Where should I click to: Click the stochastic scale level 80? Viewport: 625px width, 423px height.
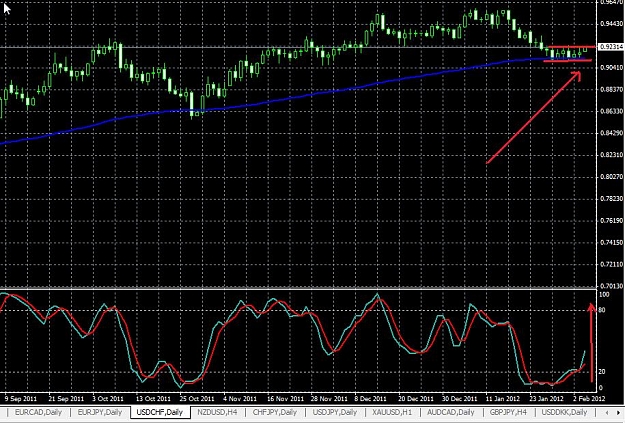[x=602, y=310]
